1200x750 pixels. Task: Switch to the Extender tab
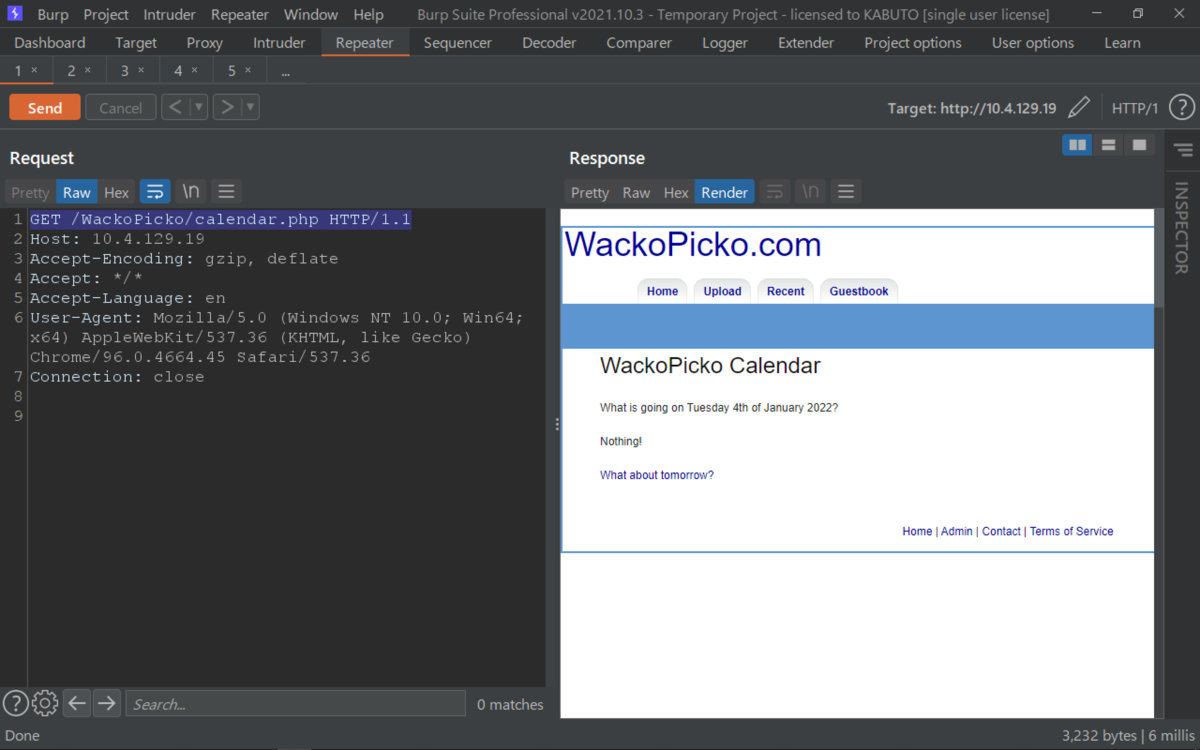point(806,43)
